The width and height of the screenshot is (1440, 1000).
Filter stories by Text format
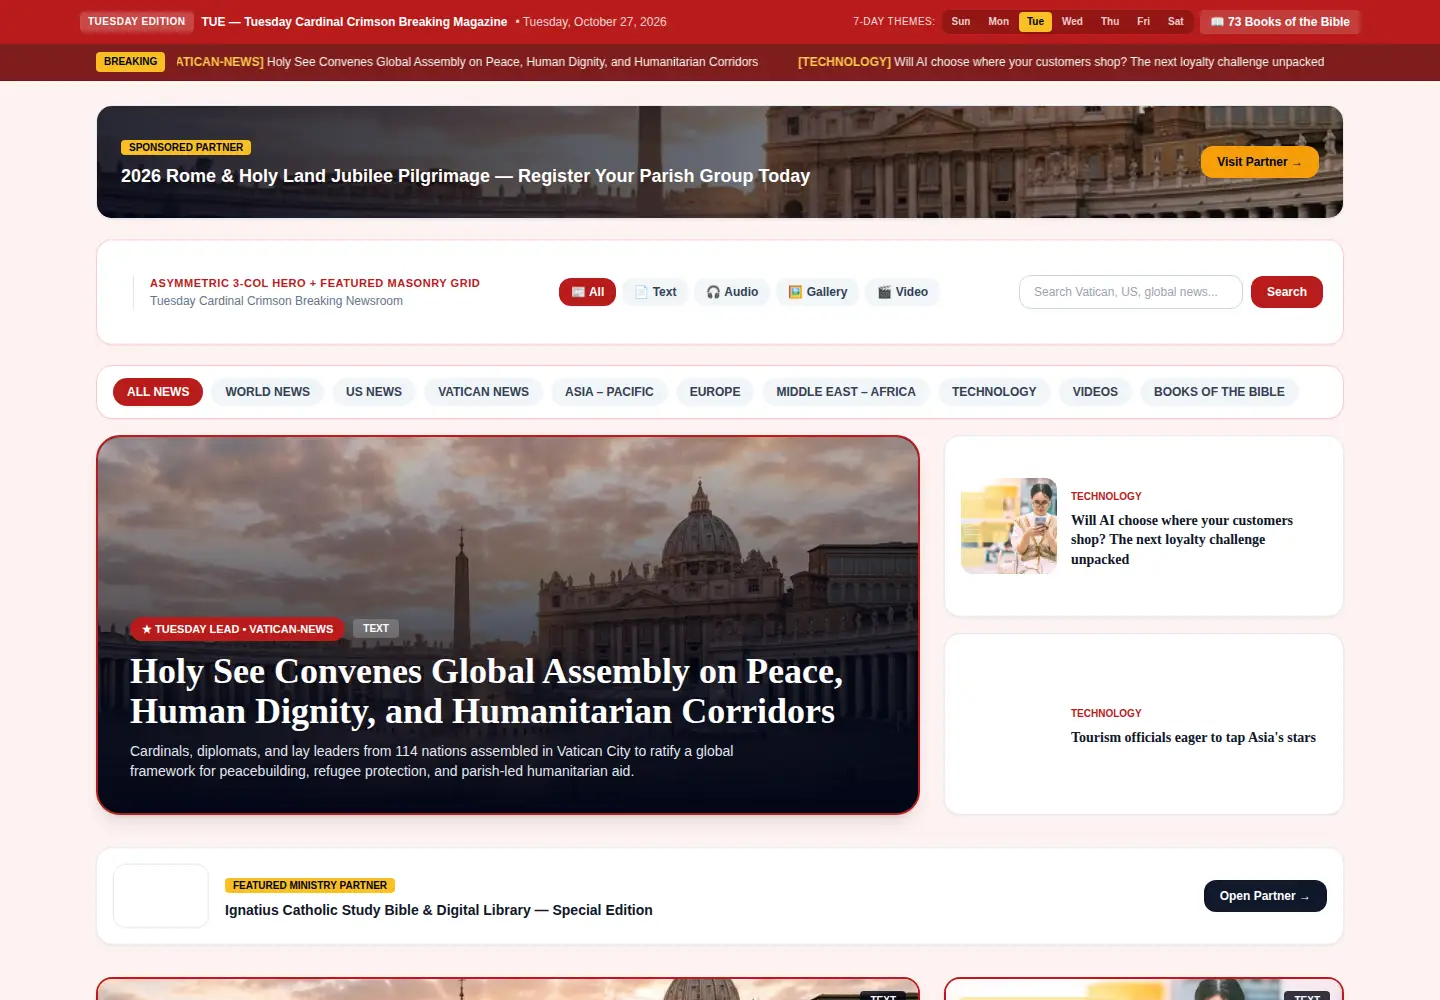pos(655,292)
